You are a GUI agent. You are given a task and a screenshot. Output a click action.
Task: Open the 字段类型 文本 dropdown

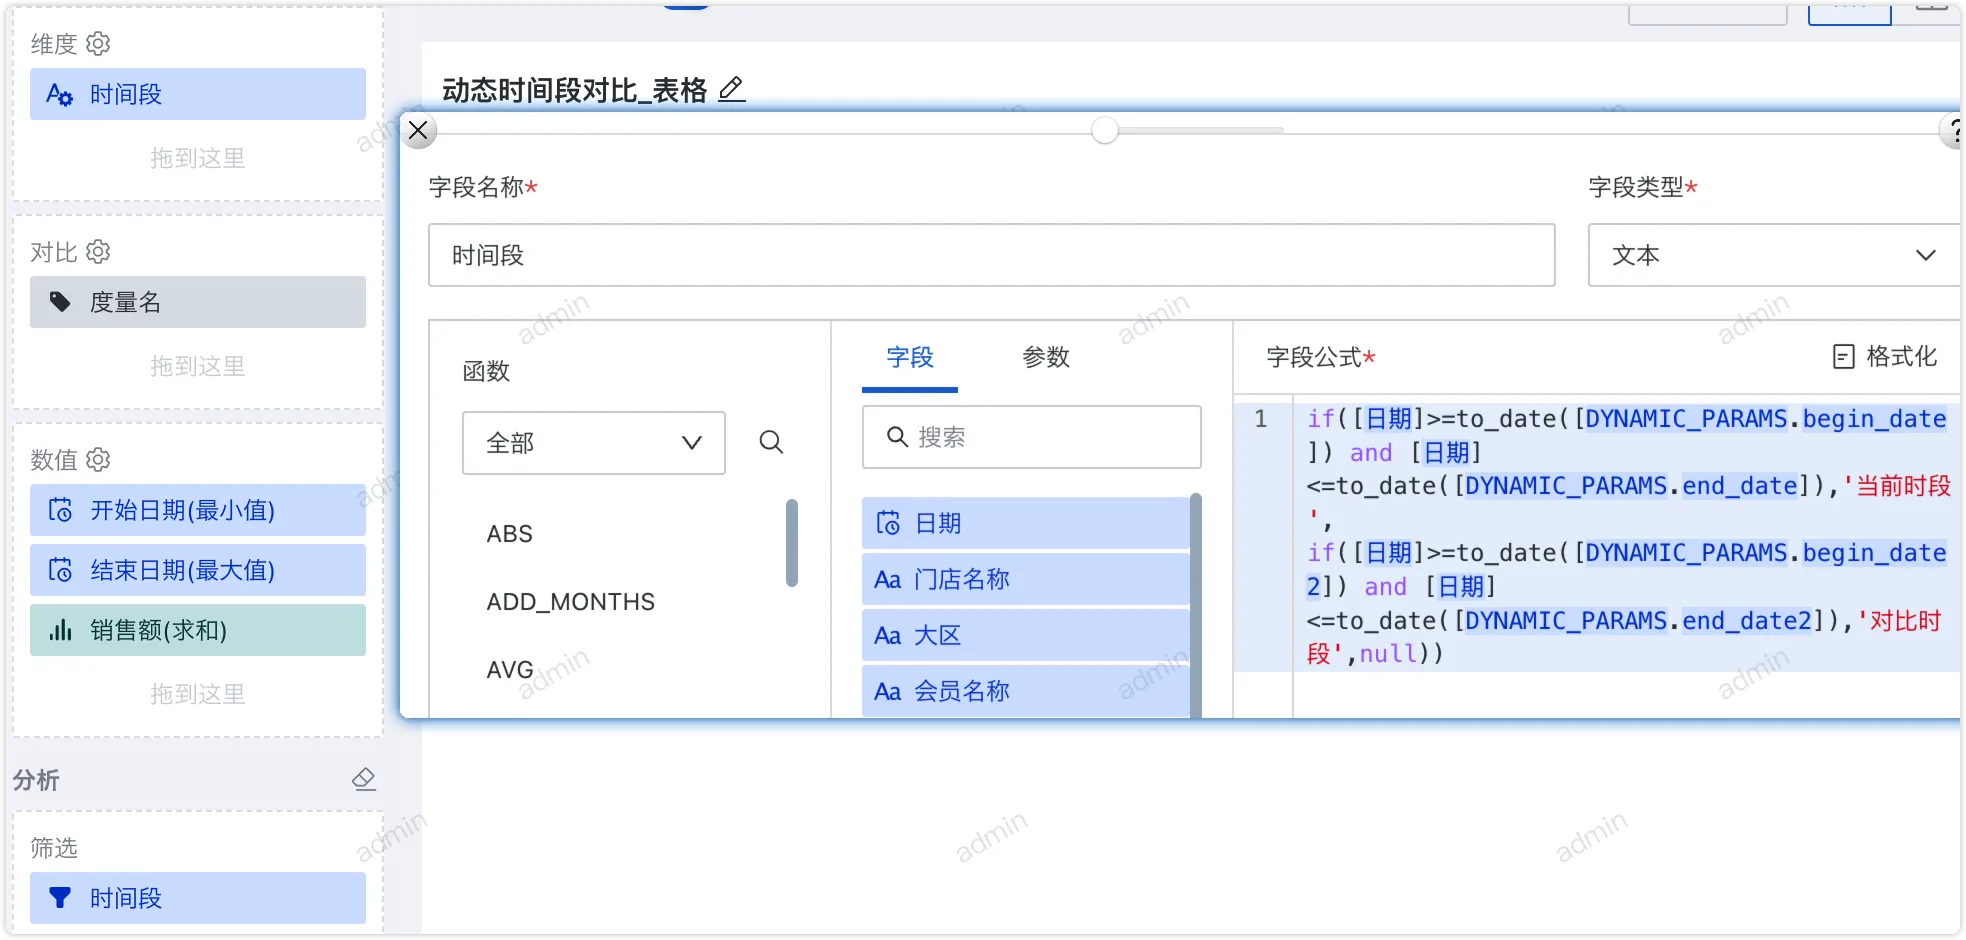pyautogui.click(x=1925, y=255)
